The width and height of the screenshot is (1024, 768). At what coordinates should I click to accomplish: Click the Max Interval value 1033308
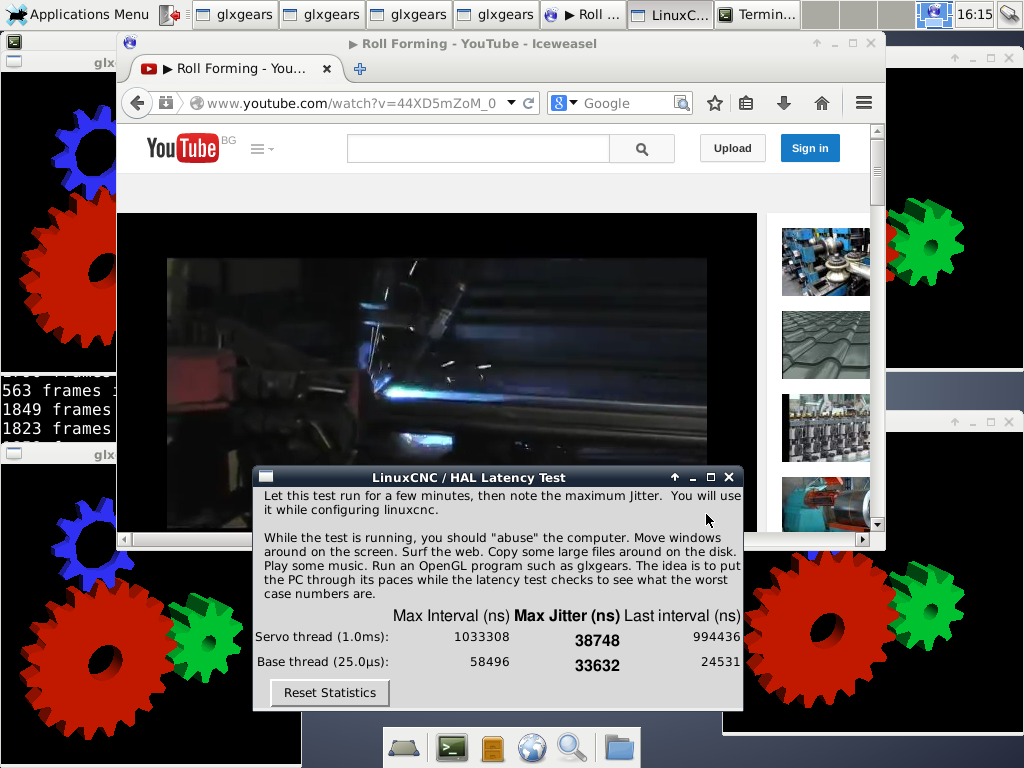(x=482, y=637)
